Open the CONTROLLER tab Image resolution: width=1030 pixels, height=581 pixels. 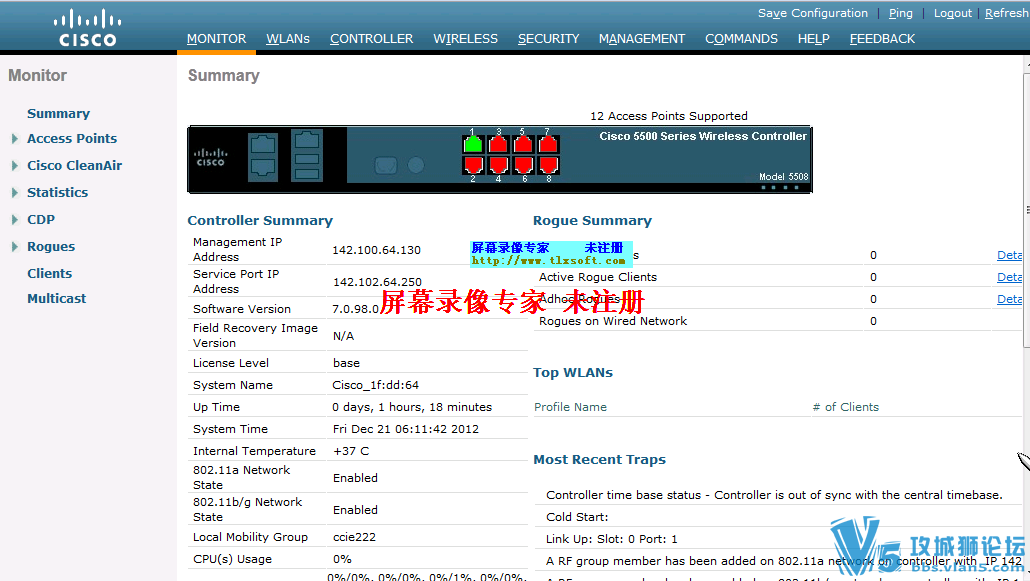click(x=371, y=39)
